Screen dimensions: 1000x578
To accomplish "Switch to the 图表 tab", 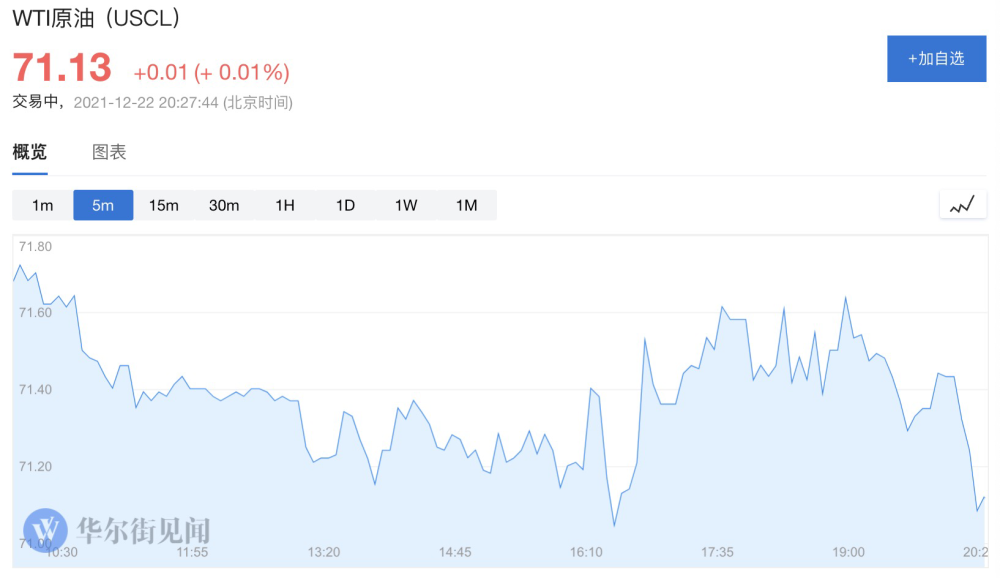I will pos(109,153).
